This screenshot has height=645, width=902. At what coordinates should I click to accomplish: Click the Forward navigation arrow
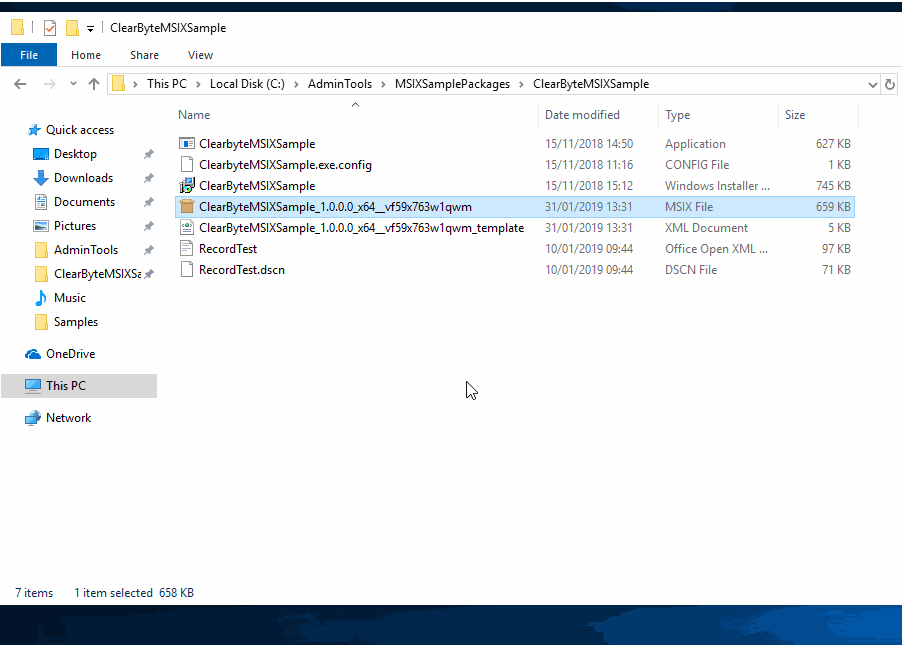click(x=50, y=84)
